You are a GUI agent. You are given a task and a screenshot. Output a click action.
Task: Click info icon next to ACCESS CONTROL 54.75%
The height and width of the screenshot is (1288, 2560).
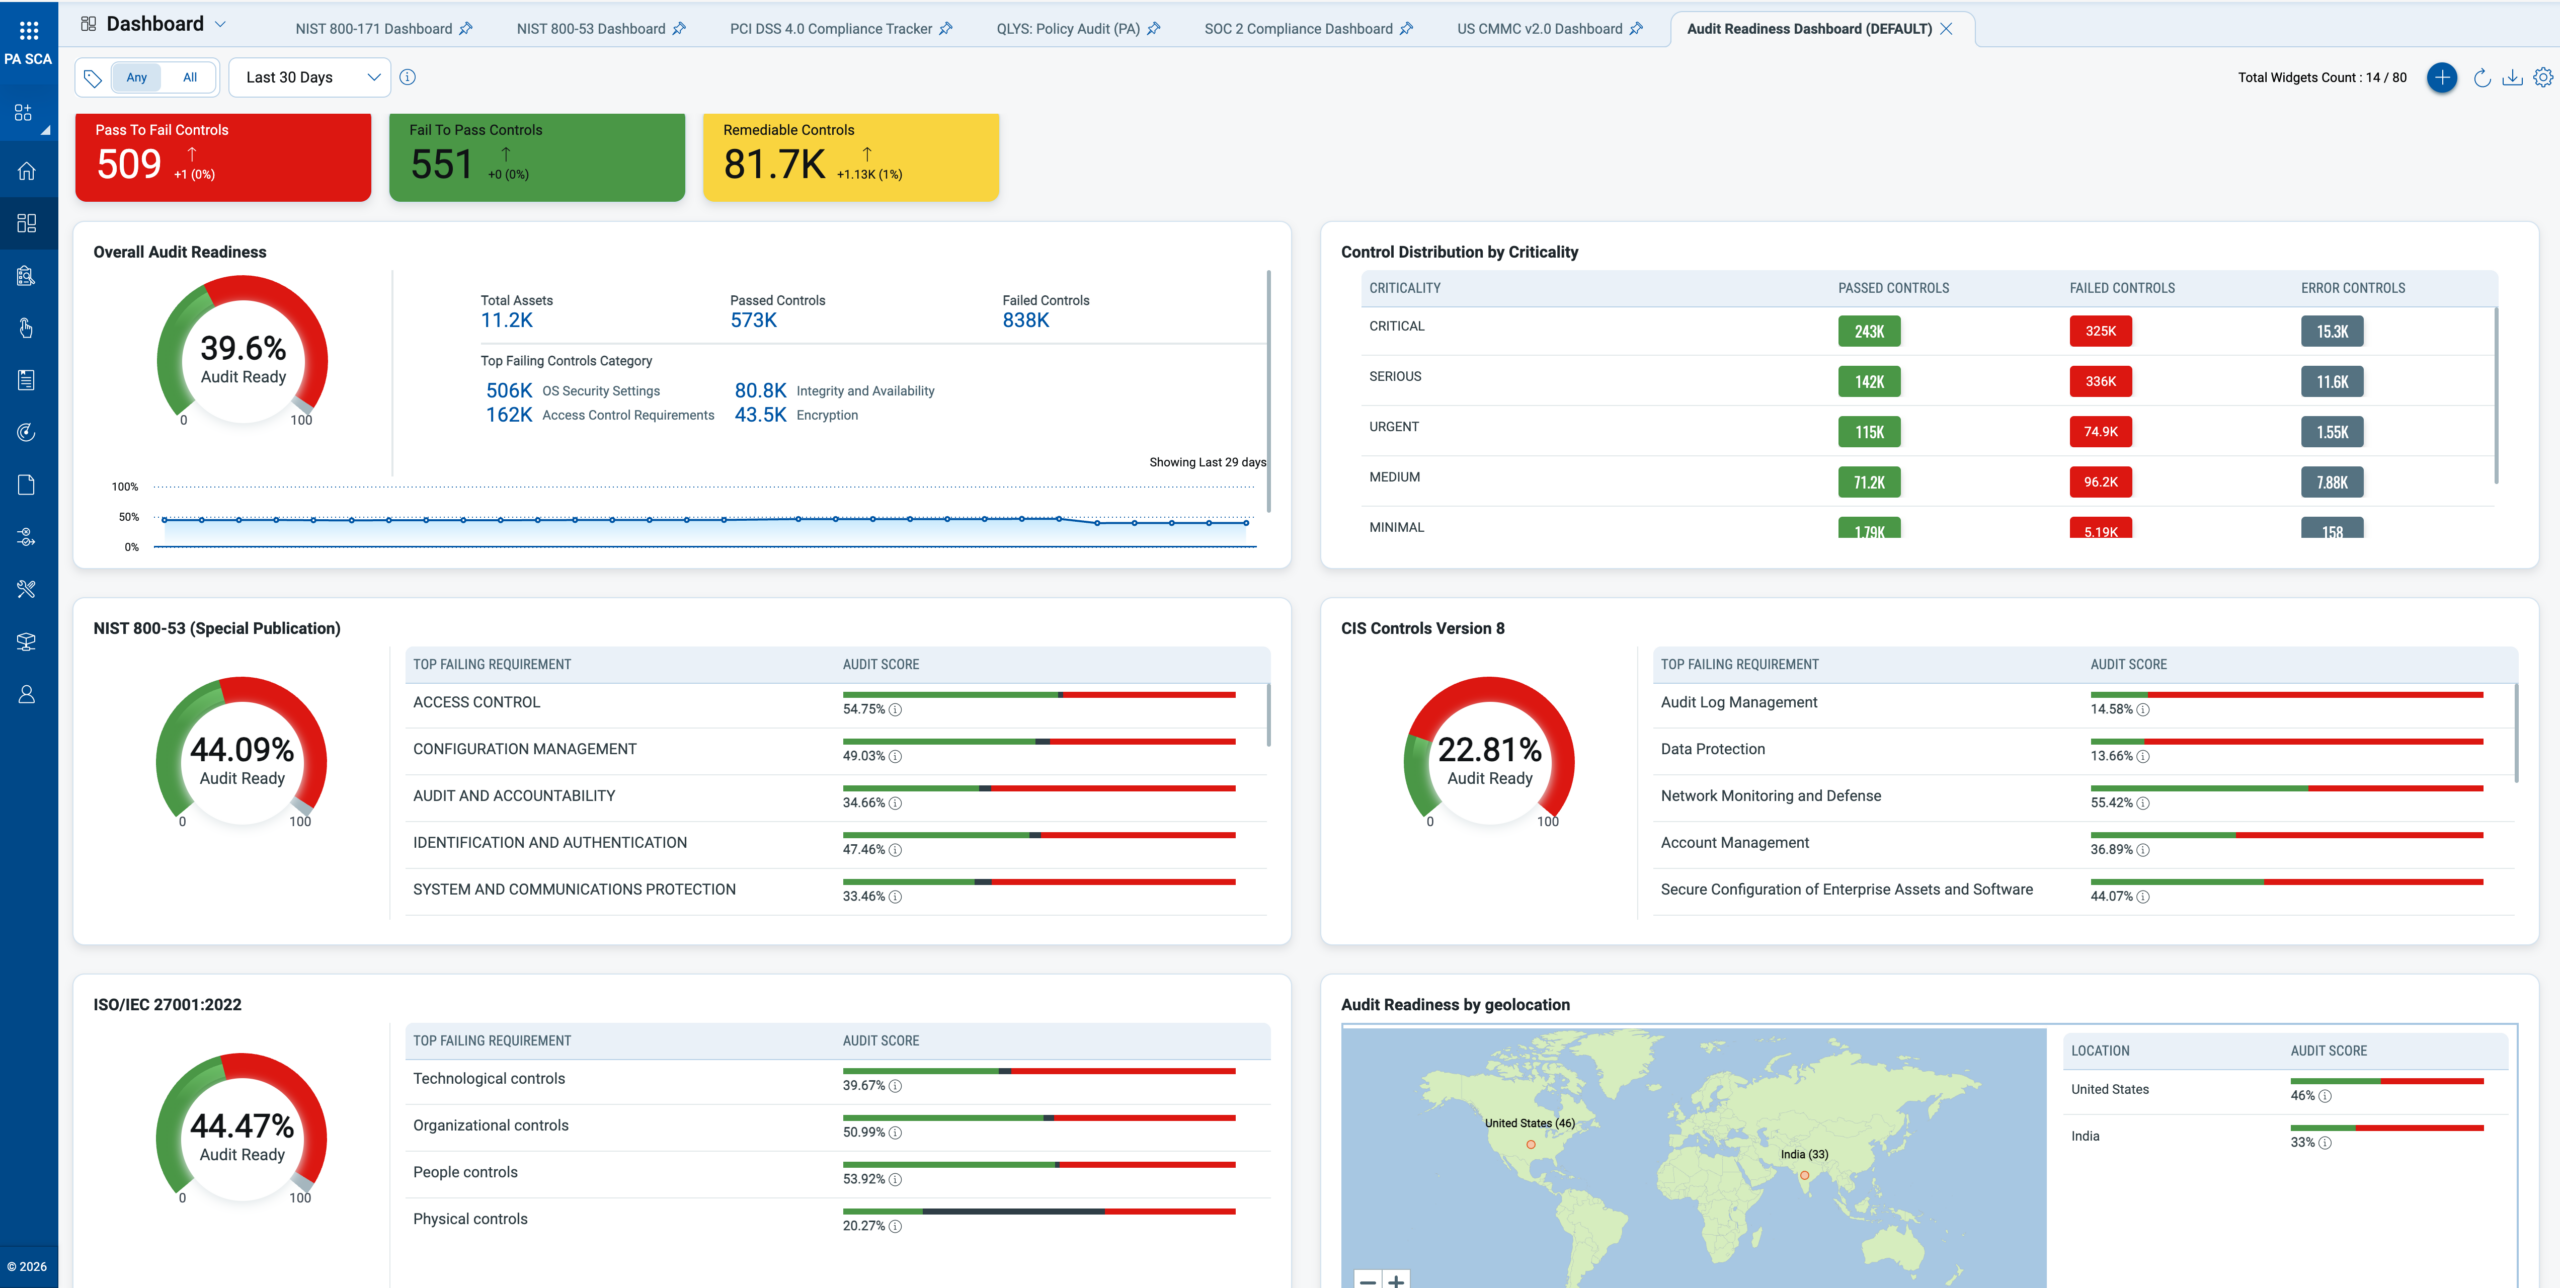[895, 710]
